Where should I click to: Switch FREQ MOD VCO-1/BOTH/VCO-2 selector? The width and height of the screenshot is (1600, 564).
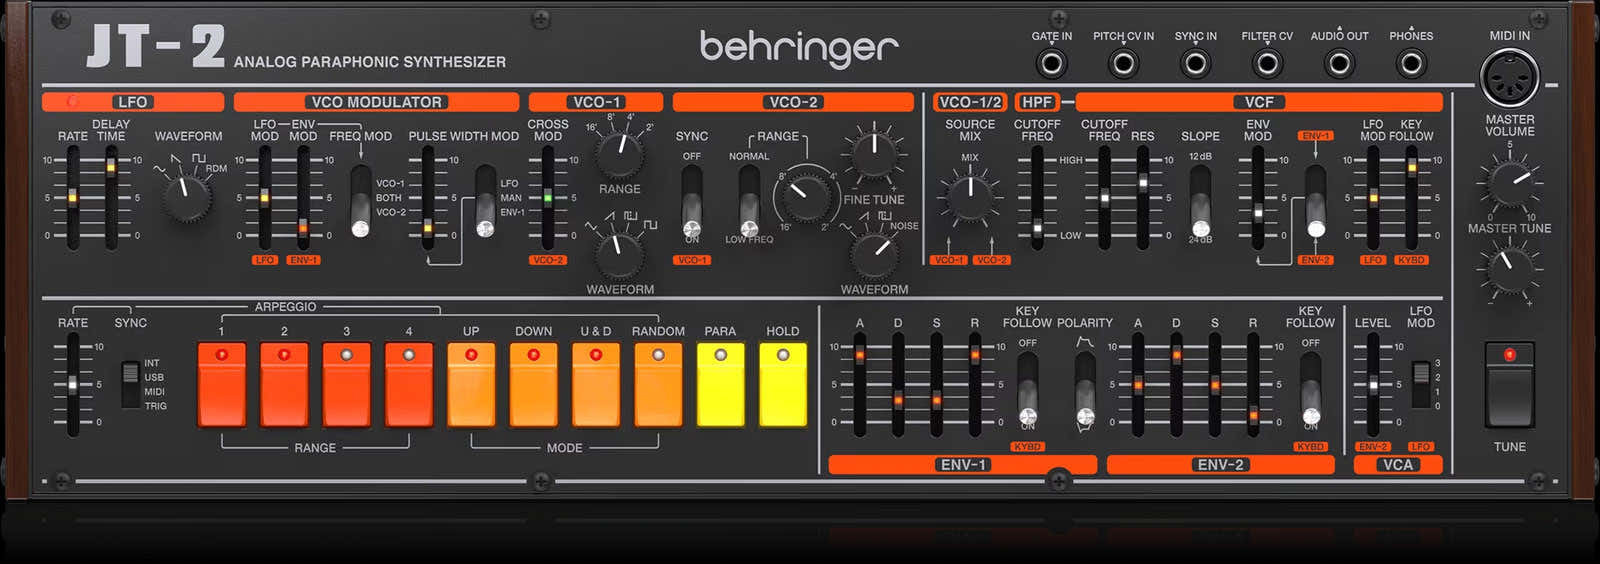pos(360,200)
